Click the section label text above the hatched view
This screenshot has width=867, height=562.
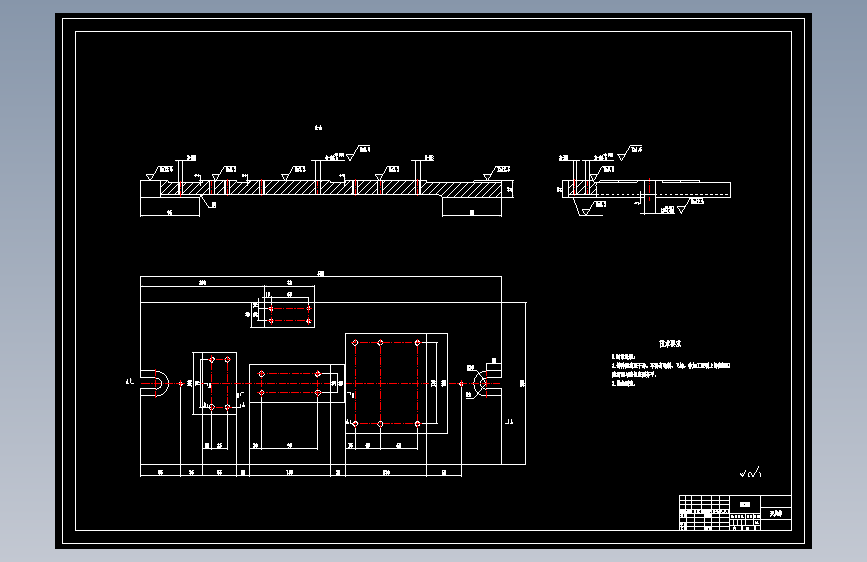click(318, 128)
